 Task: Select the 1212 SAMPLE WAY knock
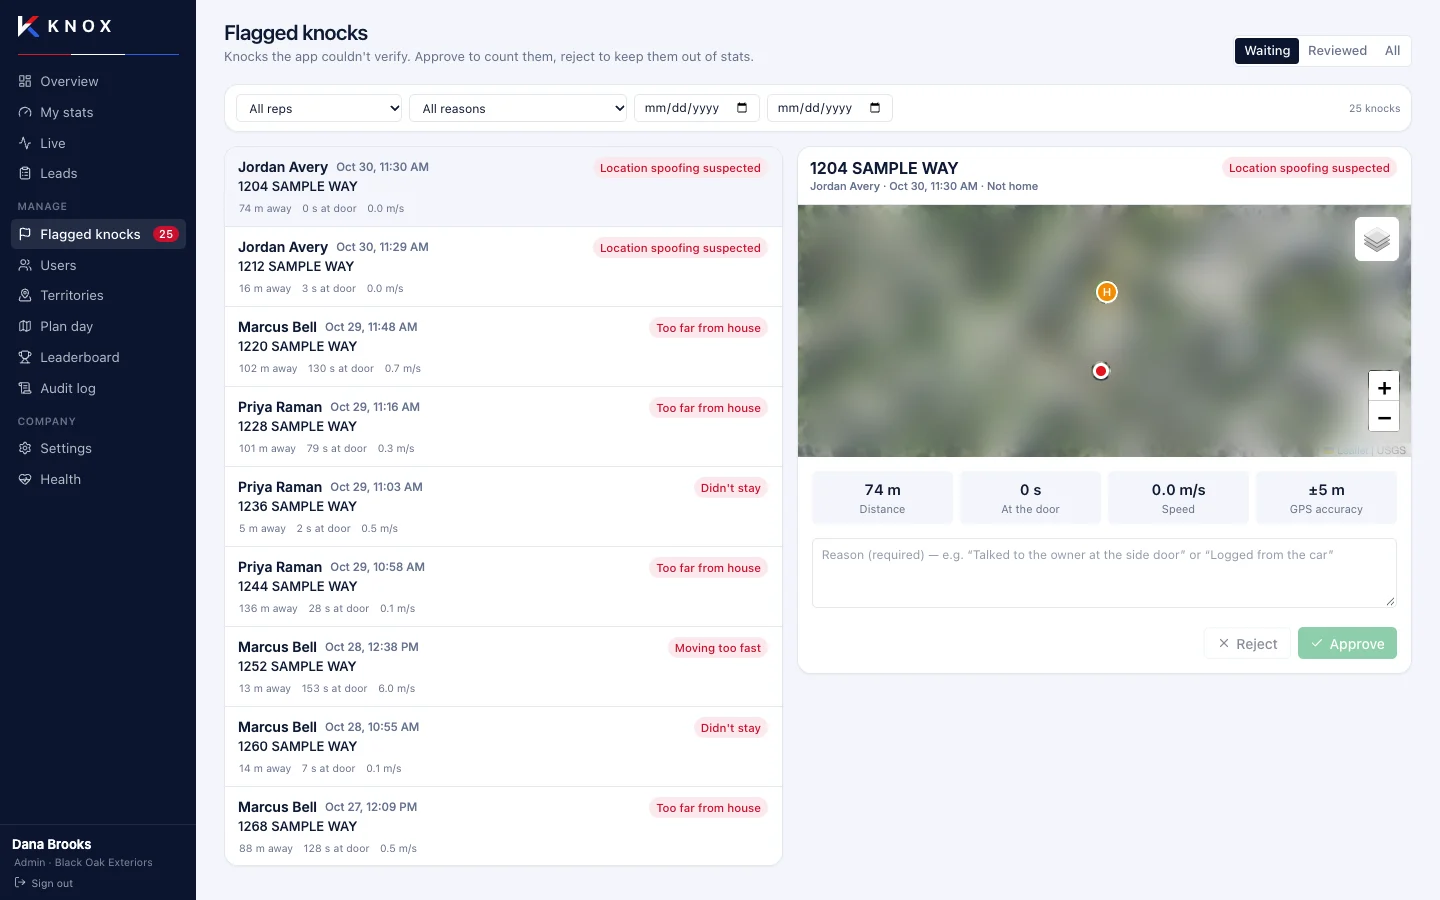[x=503, y=267]
